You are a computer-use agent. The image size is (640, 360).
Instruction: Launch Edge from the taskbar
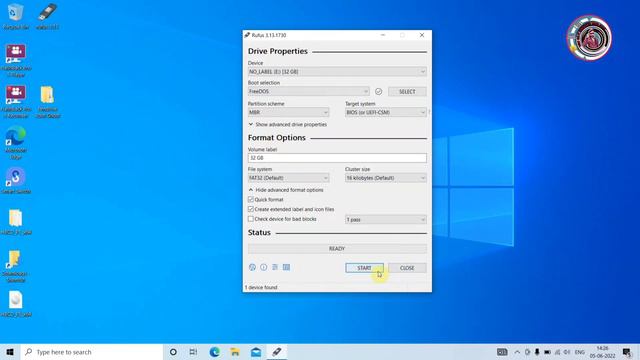point(215,352)
